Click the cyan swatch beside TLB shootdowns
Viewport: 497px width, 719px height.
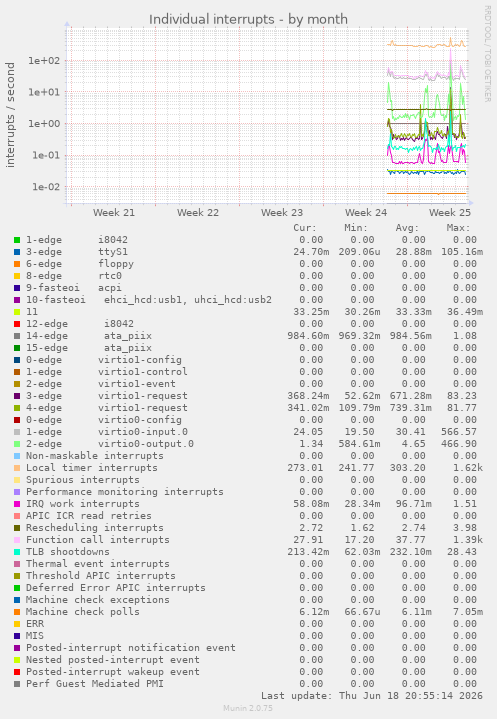(17, 552)
